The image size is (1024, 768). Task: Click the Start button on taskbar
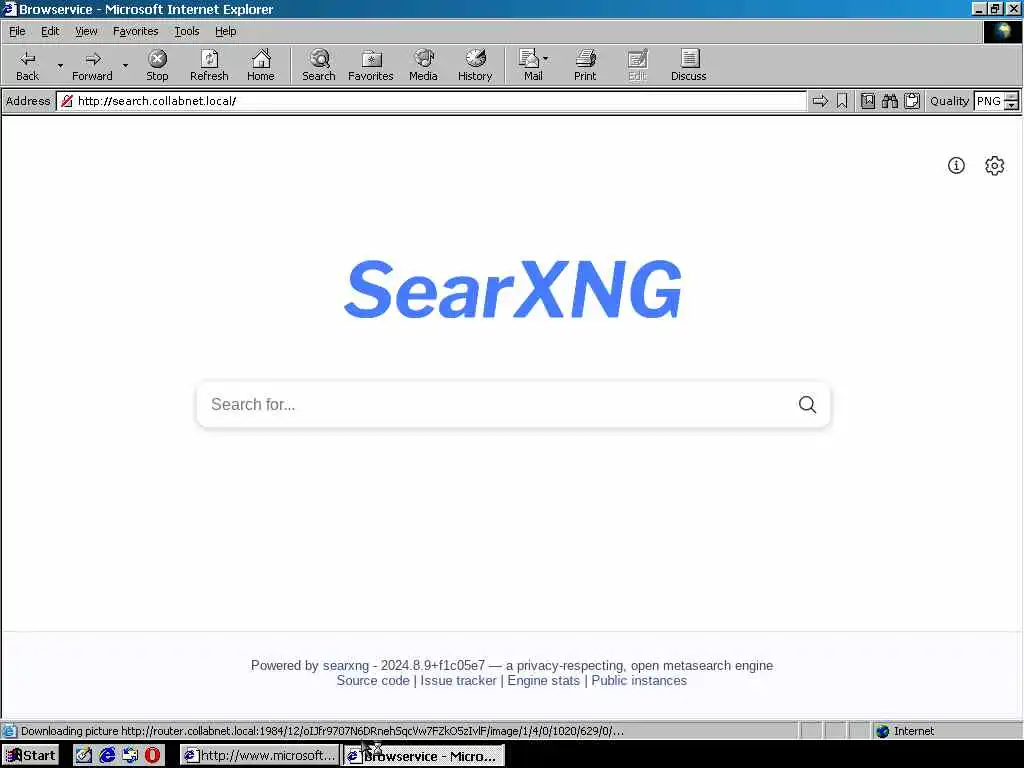[x=31, y=756]
